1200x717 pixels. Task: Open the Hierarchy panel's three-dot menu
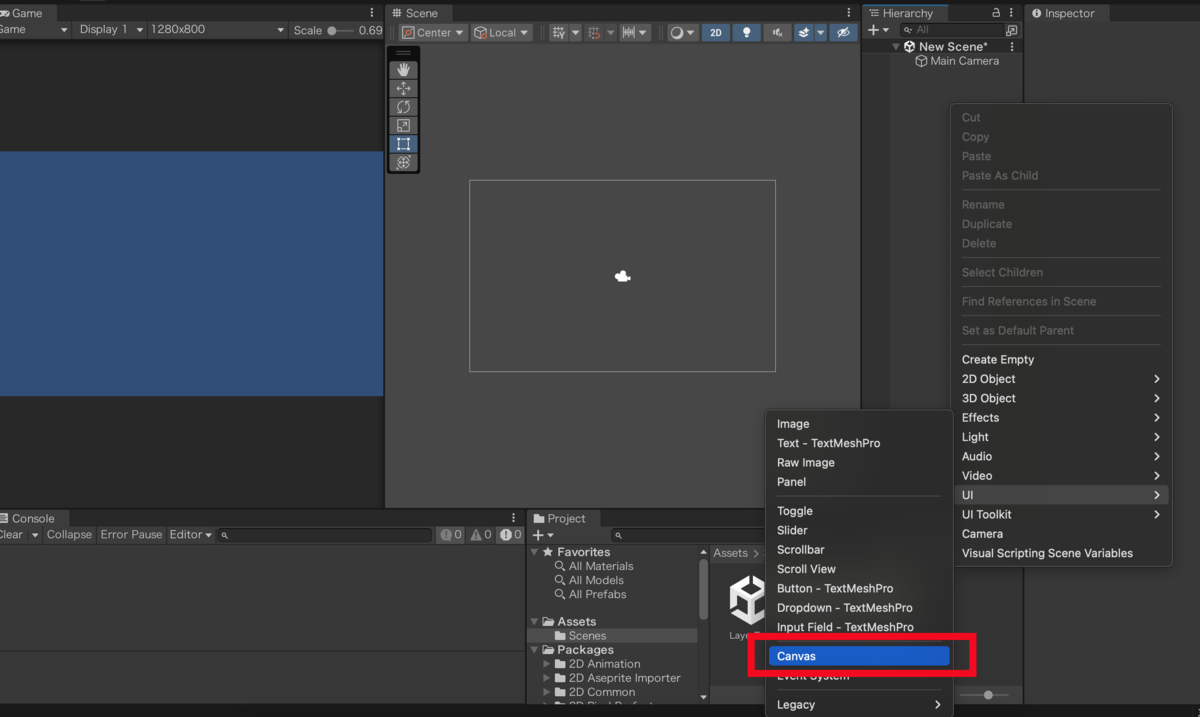[1012, 13]
